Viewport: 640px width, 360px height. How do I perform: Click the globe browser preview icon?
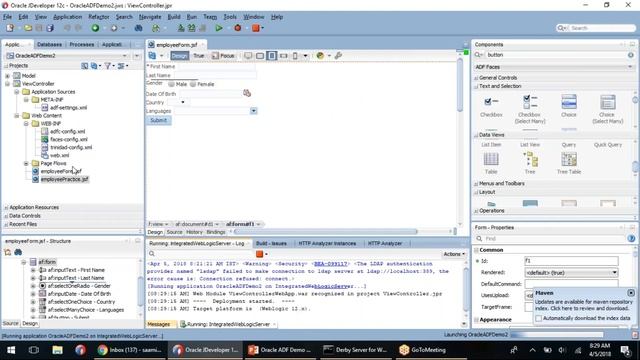[x=320, y=56]
